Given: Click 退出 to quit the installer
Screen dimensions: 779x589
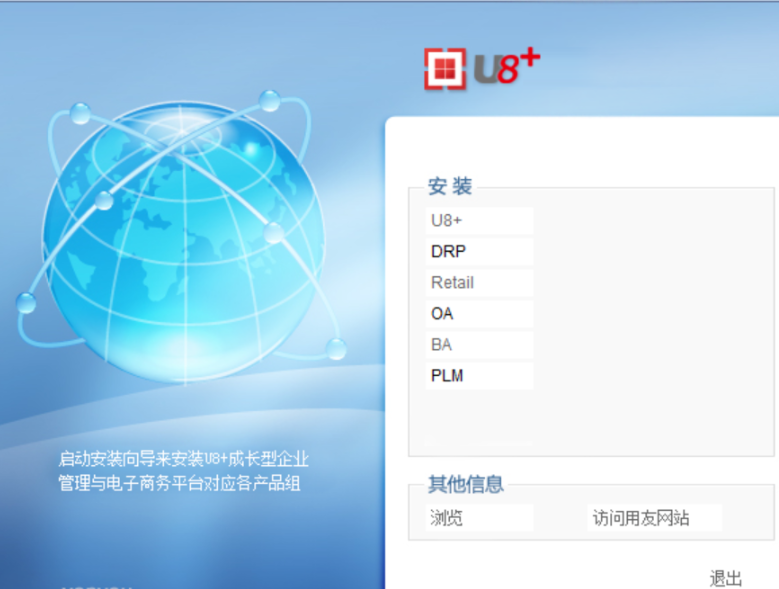Looking at the screenshot, I should click(726, 579).
